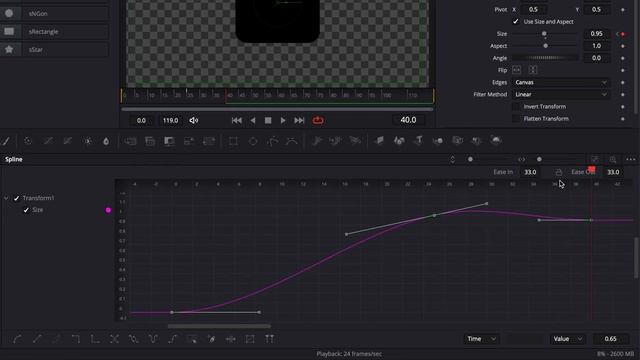
Task: Open the Filter Method dropdown showing Linear
Action: click(561, 95)
